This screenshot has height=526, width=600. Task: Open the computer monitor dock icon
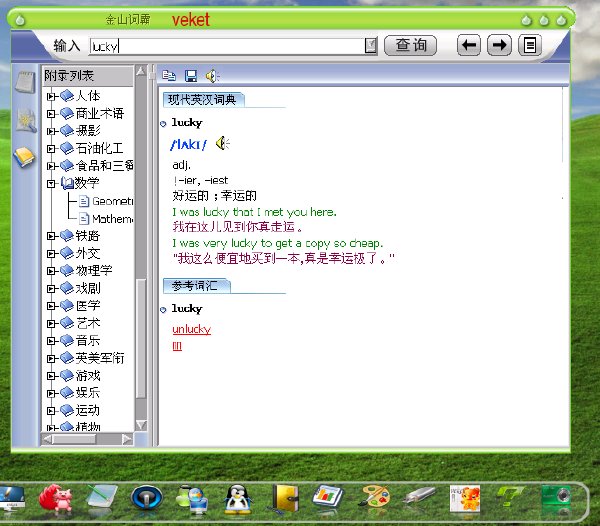(11, 498)
